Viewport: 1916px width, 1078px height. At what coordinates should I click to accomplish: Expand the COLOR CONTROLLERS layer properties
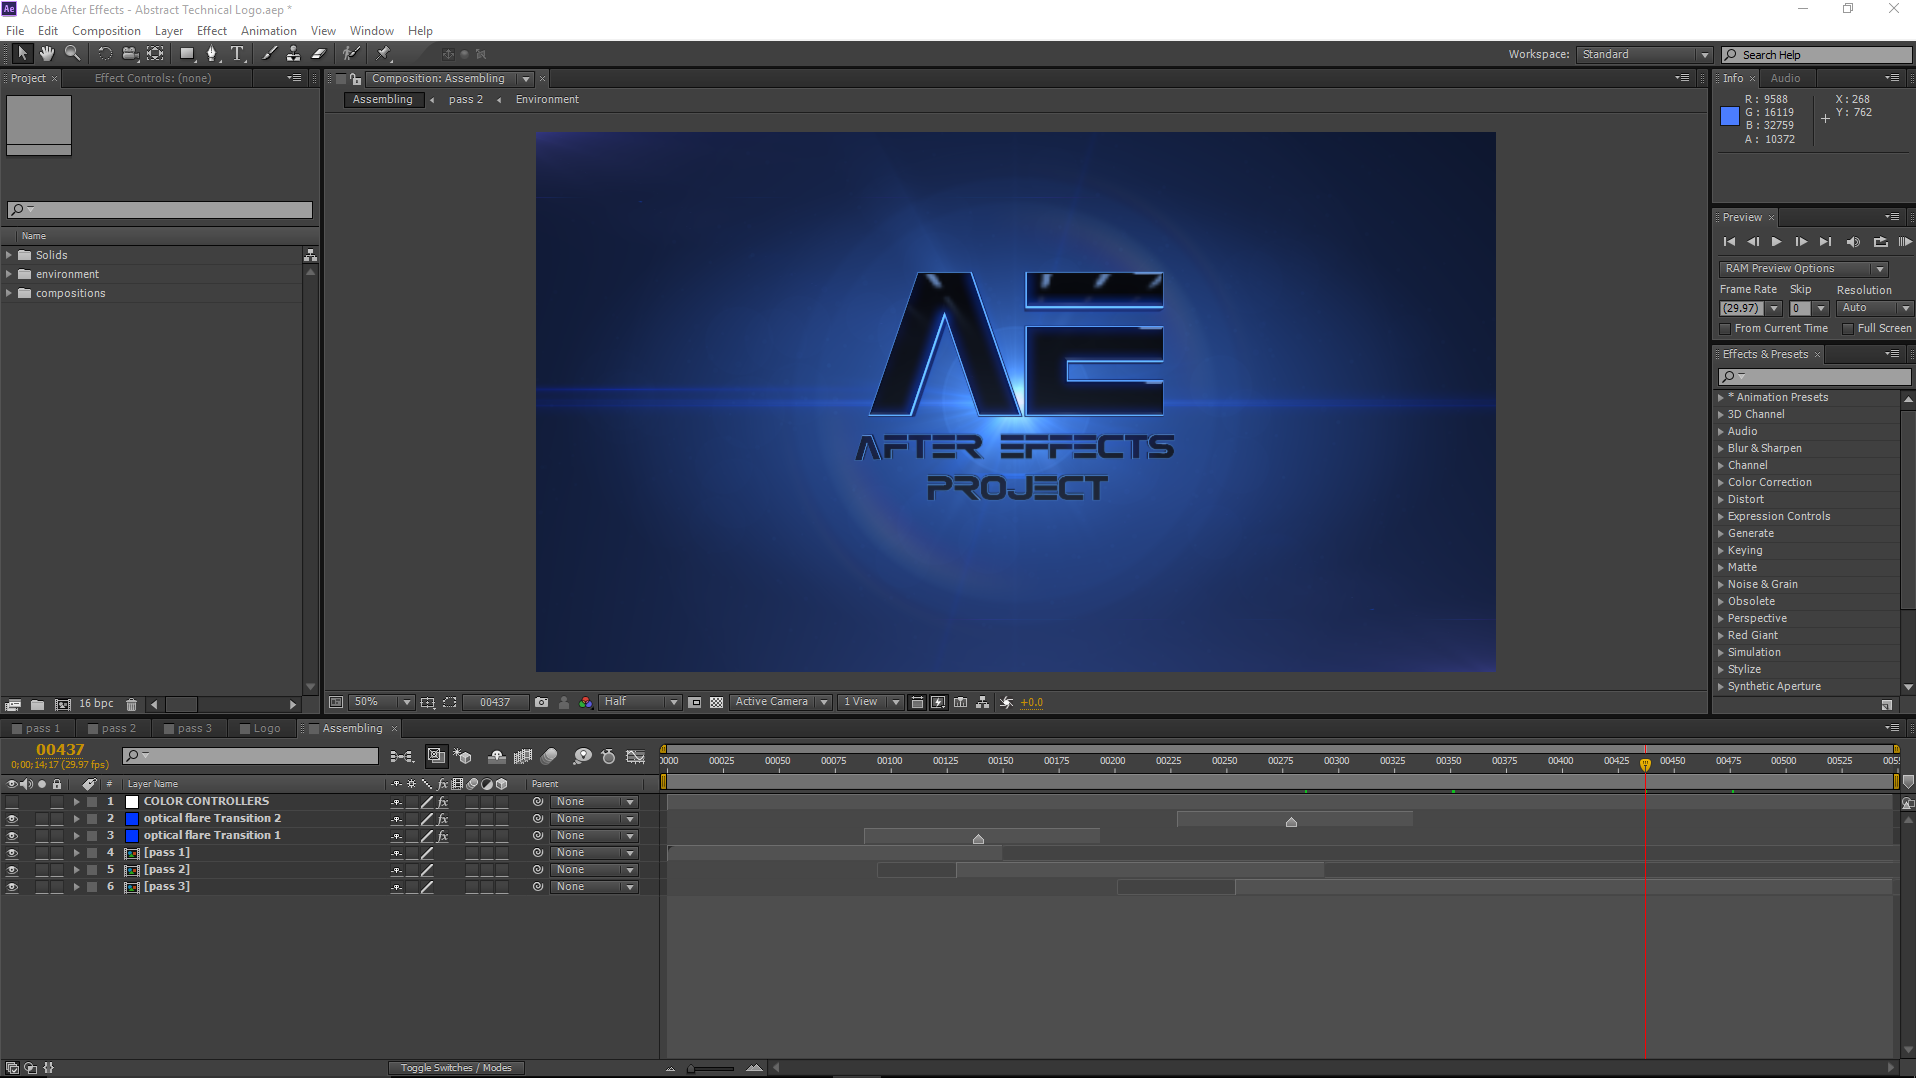[x=76, y=802]
